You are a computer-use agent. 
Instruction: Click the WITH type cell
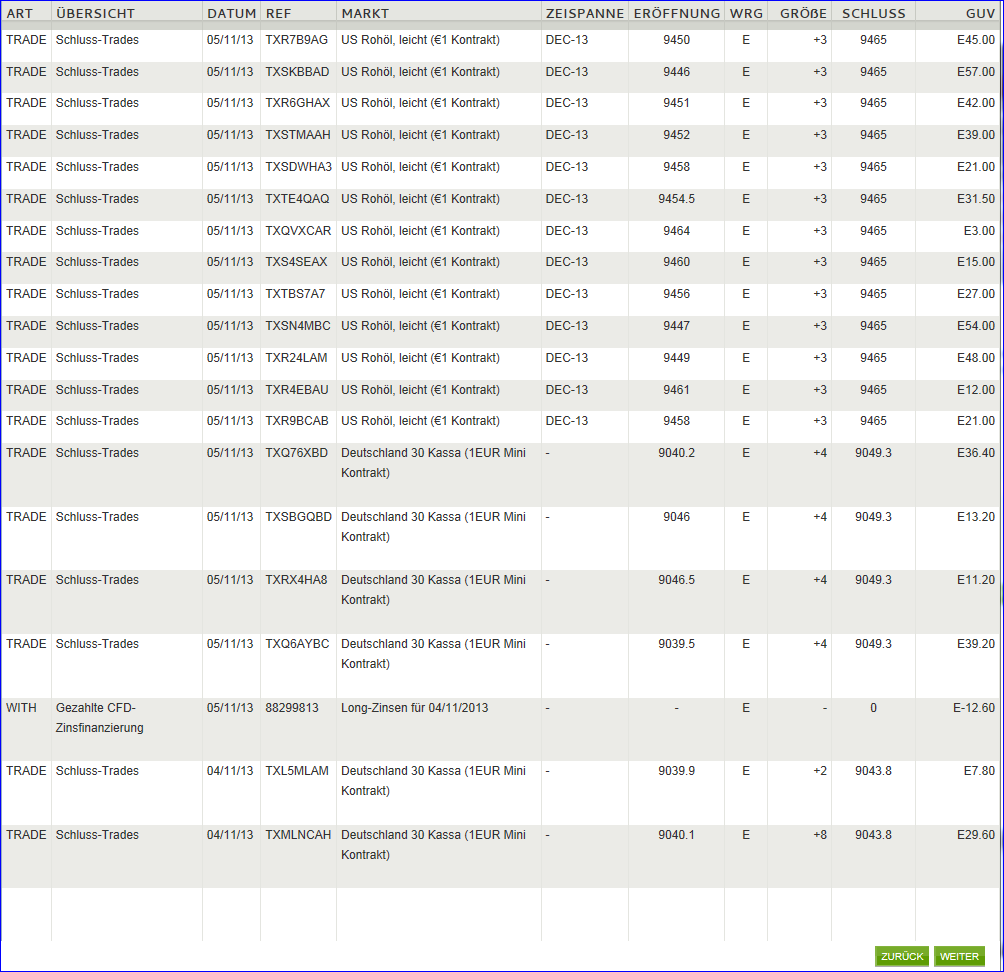coord(21,708)
